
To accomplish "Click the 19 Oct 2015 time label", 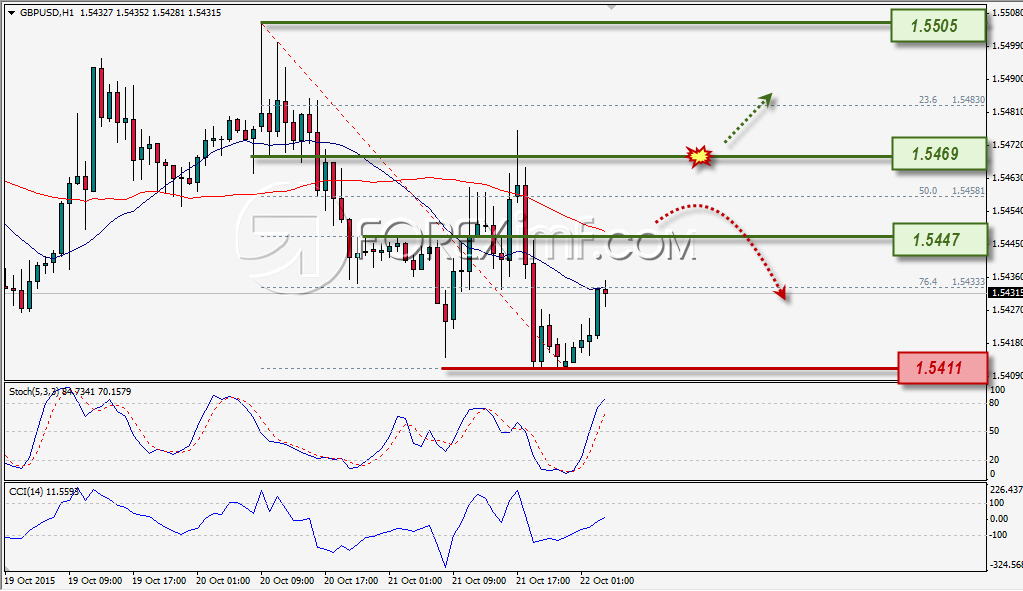I will point(30,581).
